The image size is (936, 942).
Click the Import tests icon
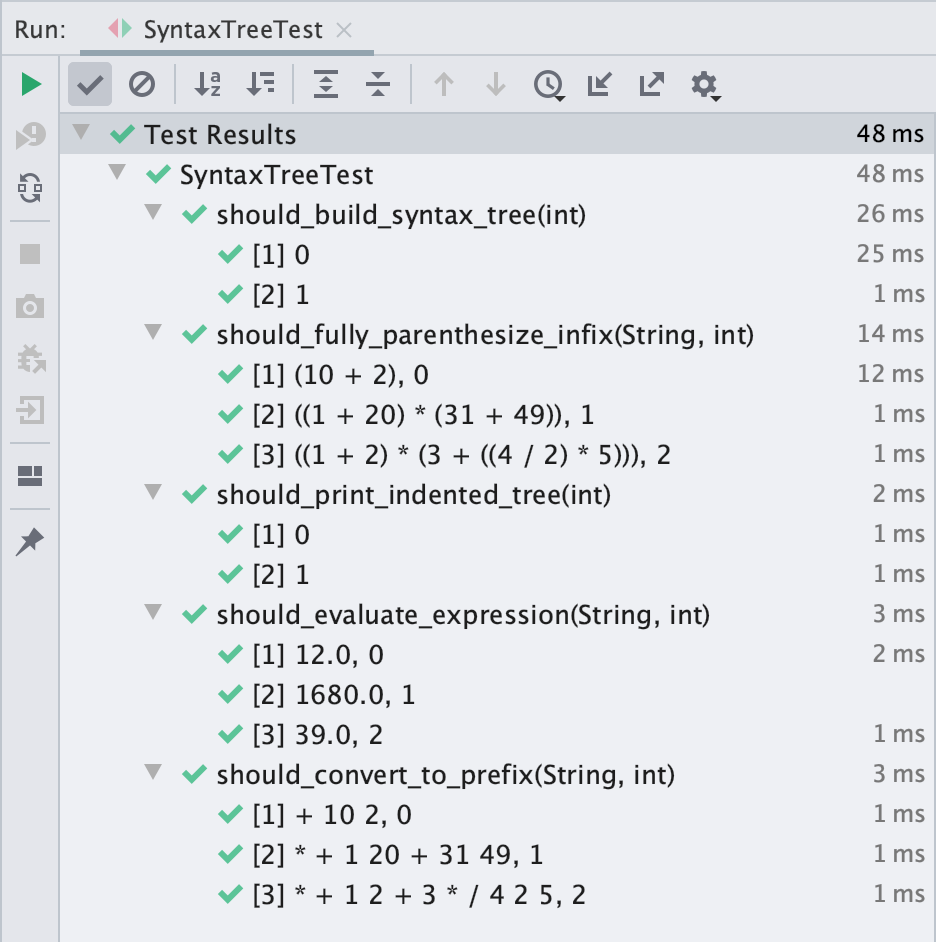(599, 85)
